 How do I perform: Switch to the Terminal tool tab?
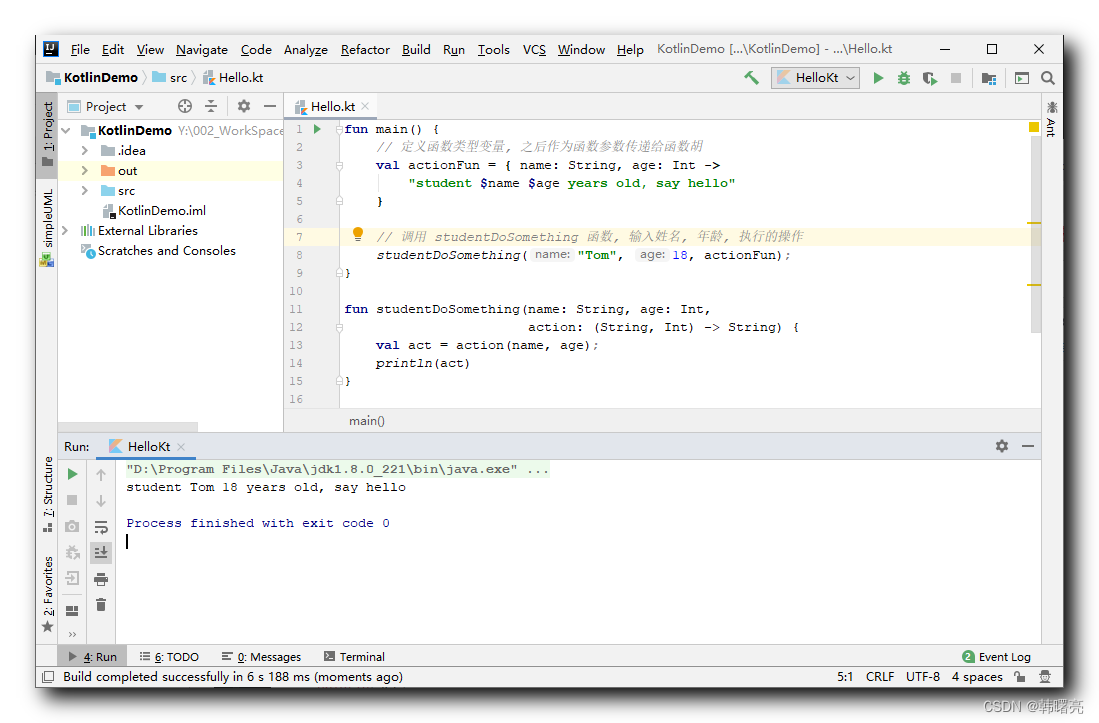355,656
